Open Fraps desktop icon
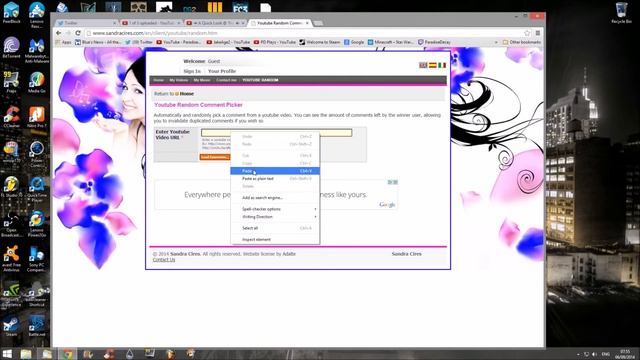640x360 pixels. click(x=11, y=82)
